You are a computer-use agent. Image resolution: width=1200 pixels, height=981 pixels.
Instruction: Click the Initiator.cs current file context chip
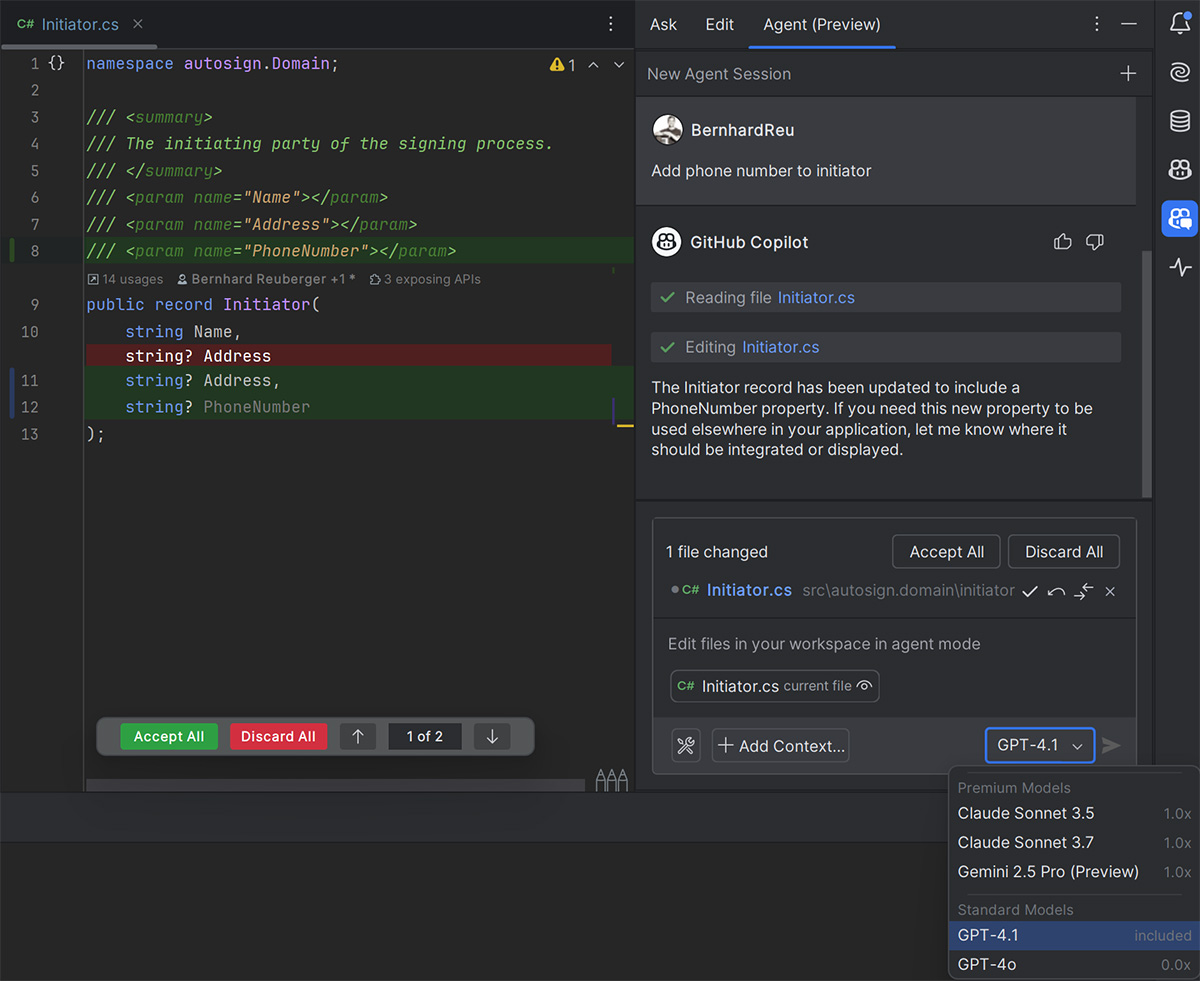click(x=775, y=686)
